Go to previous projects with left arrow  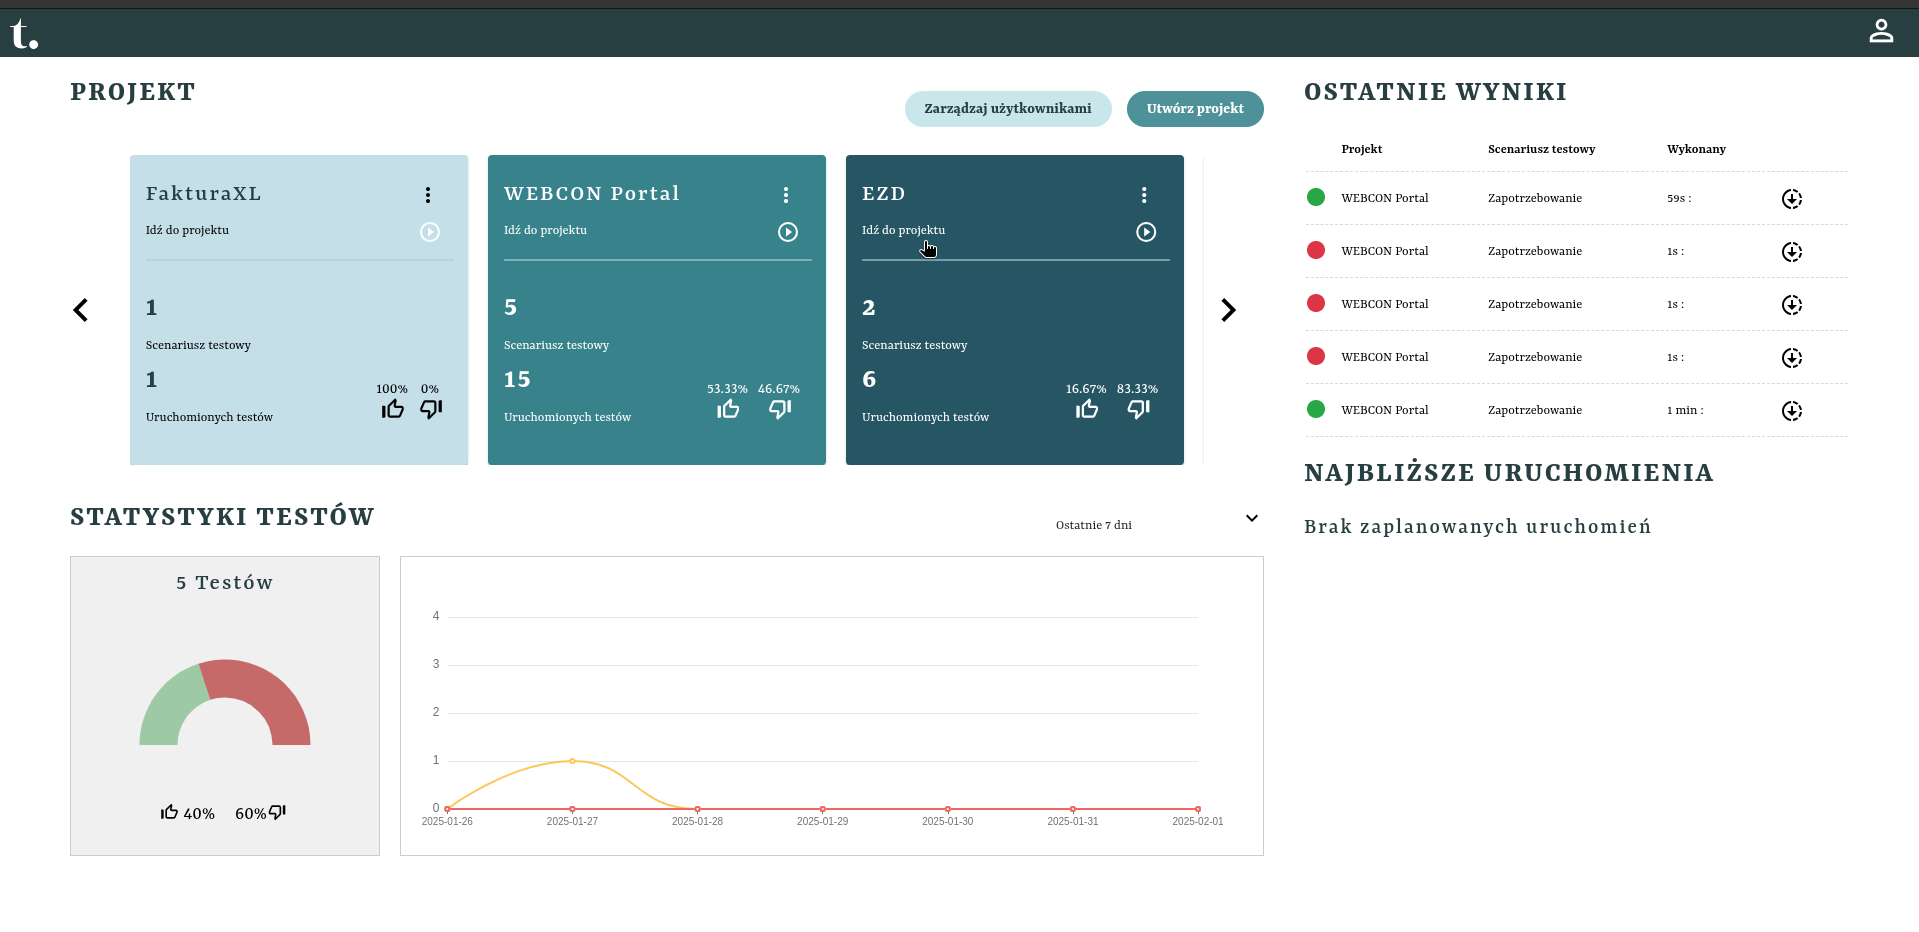[x=81, y=310]
